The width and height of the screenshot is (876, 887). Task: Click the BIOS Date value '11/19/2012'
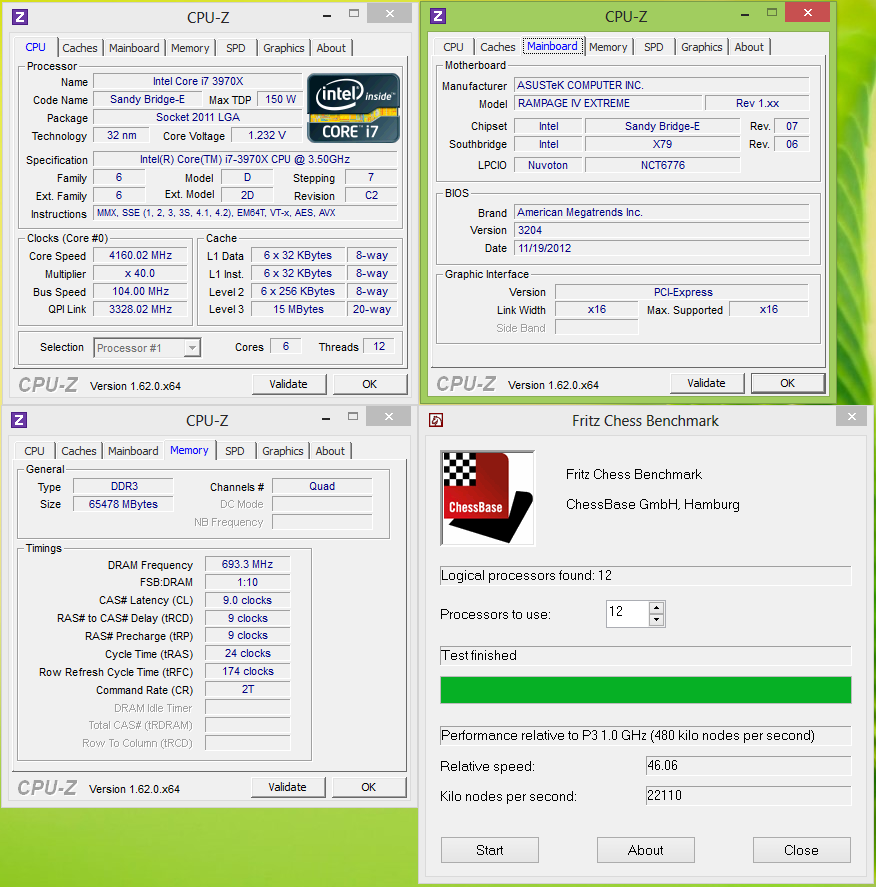point(662,248)
